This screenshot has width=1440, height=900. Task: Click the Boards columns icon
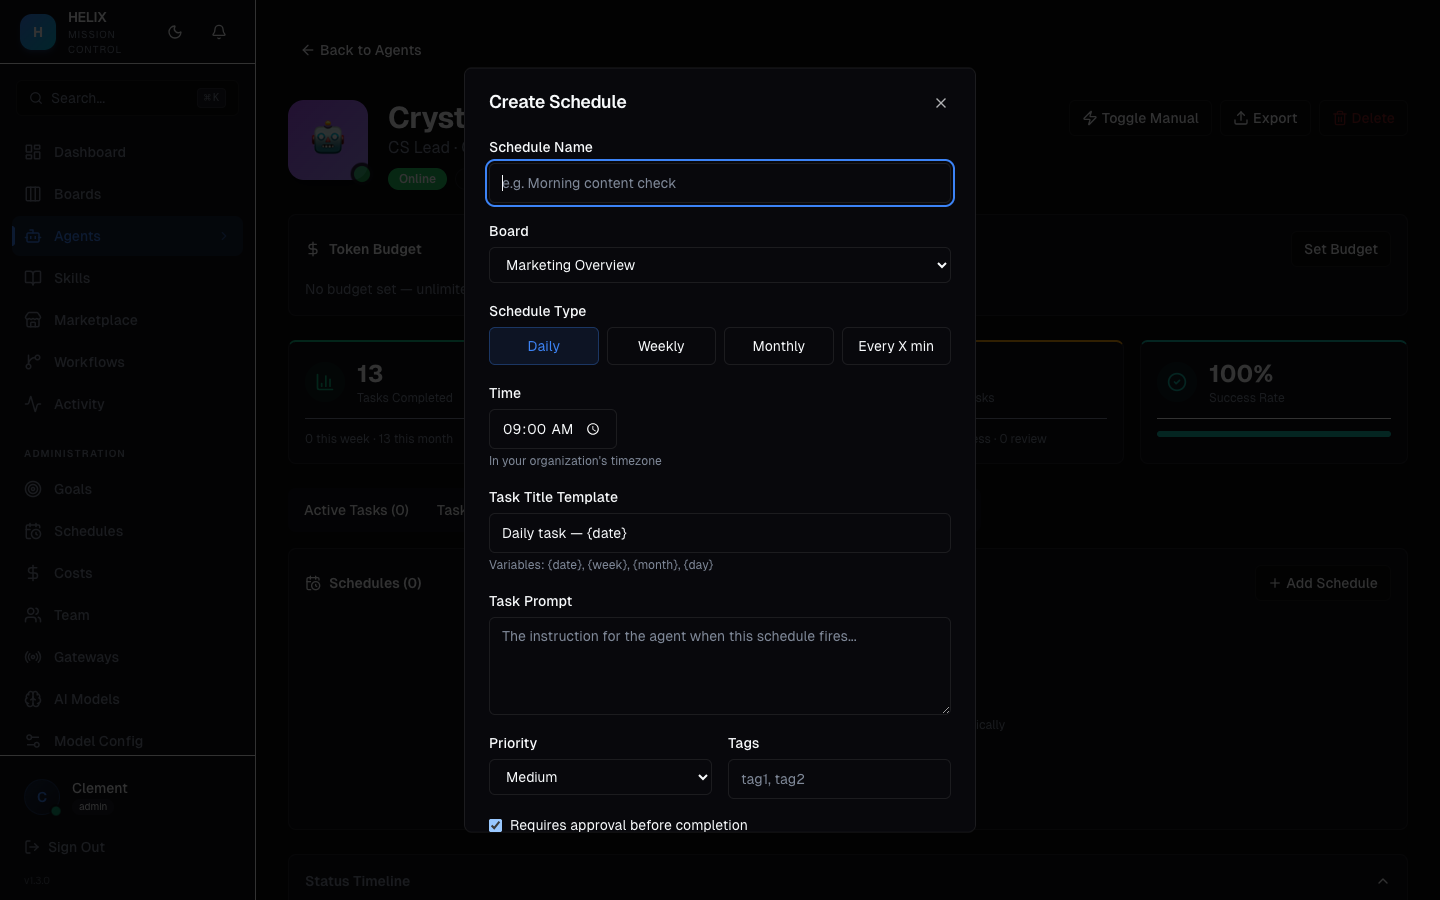coord(33,194)
